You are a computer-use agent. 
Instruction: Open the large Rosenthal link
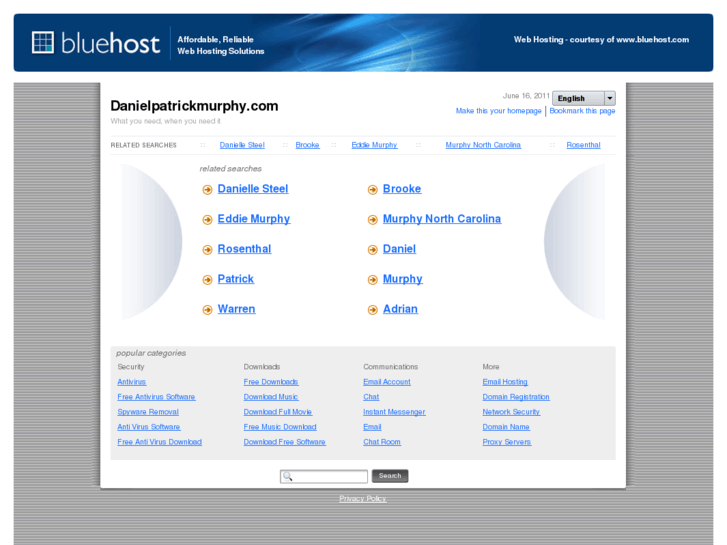(244, 249)
